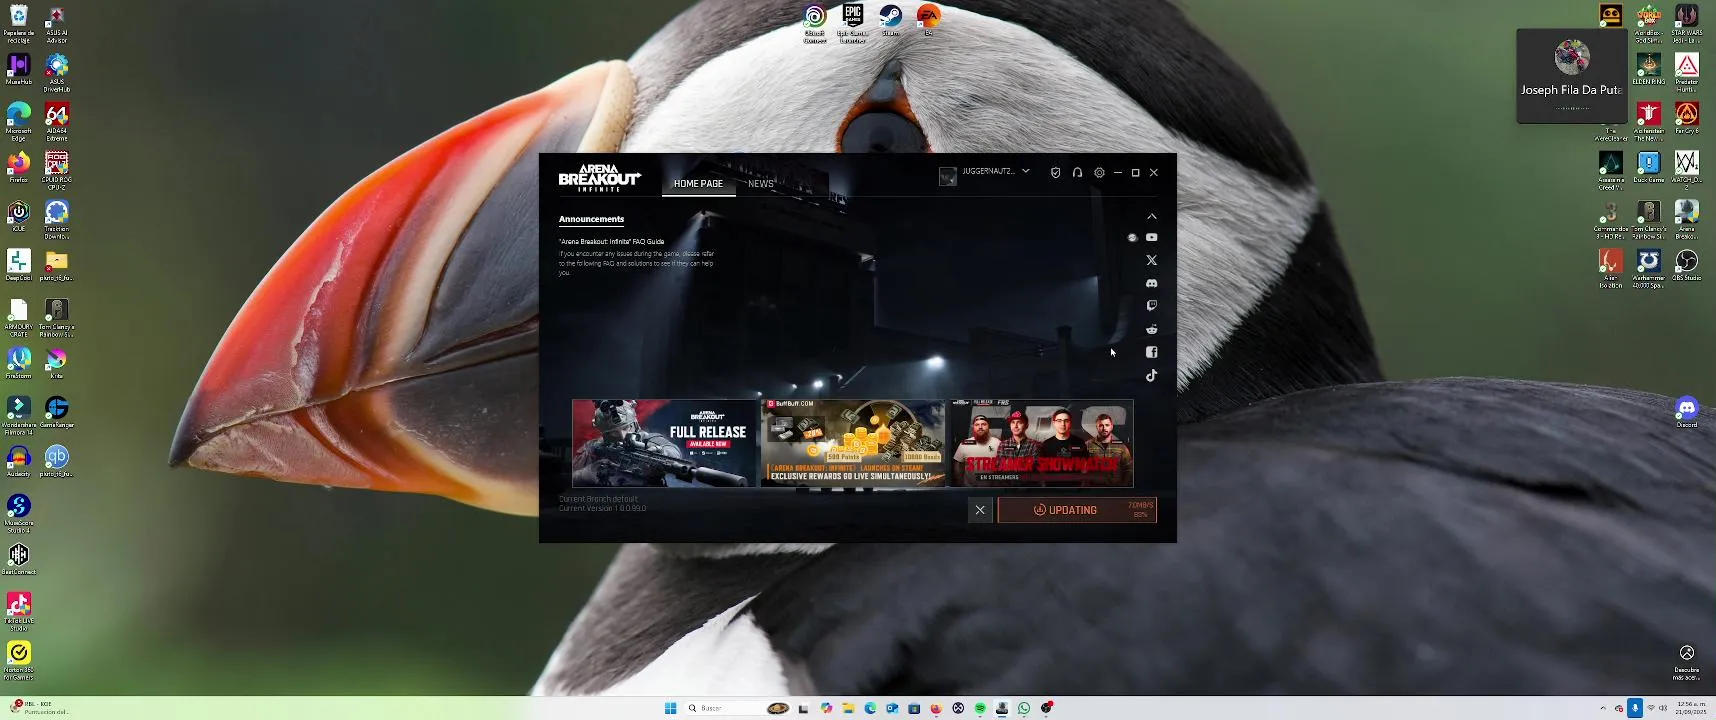Cancel the update with the X button
This screenshot has height=720, width=1716.
point(980,510)
